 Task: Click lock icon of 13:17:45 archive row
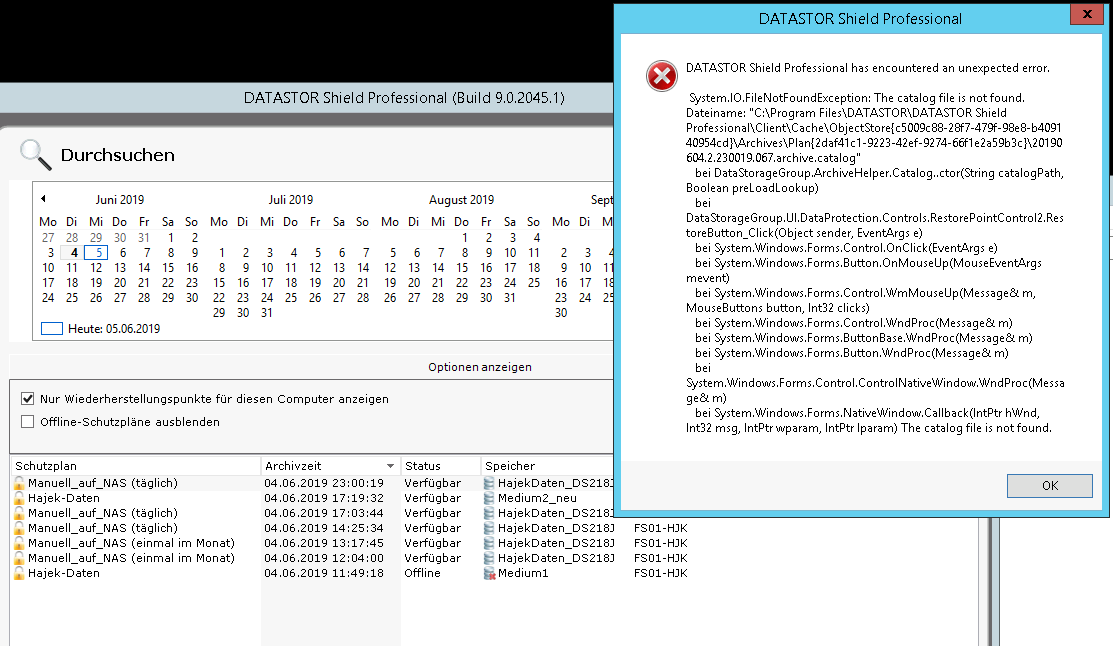click(x=19, y=543)
